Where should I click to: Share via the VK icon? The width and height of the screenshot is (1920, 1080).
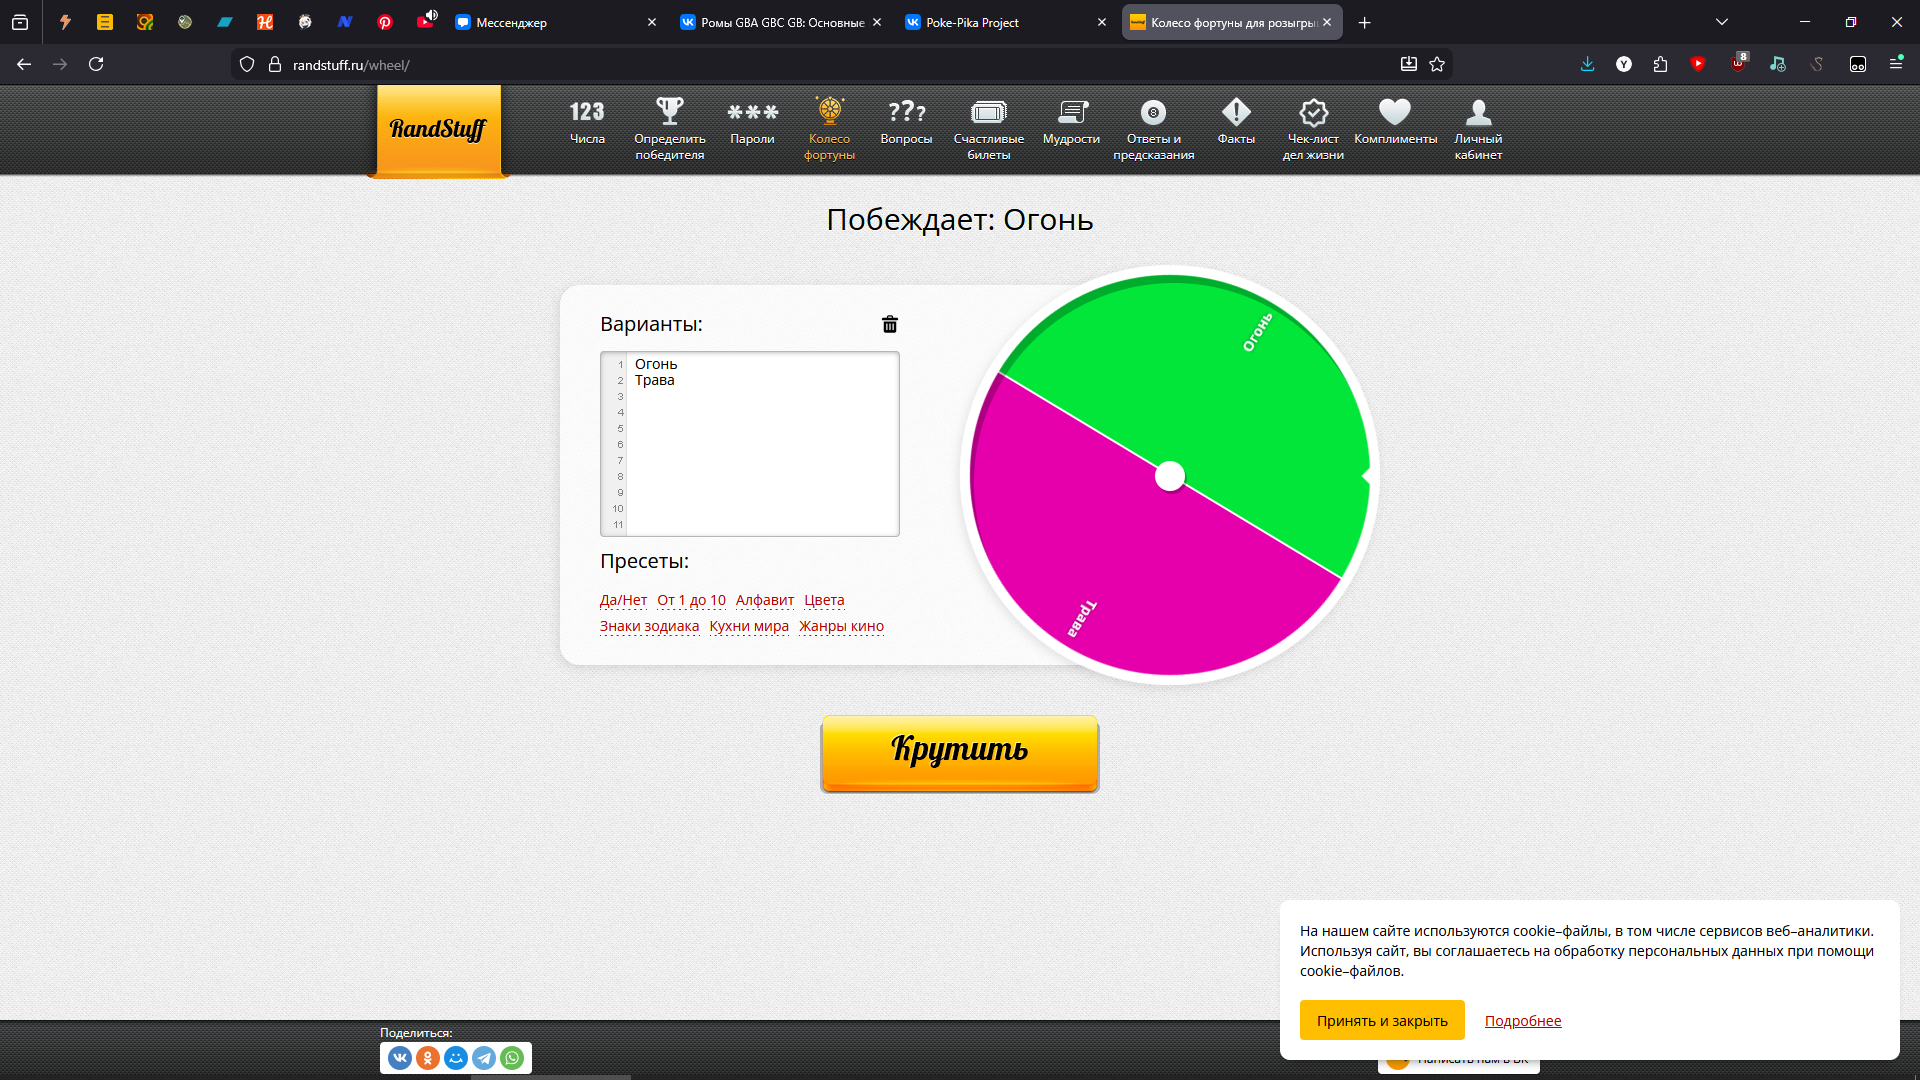(400, 1058)
